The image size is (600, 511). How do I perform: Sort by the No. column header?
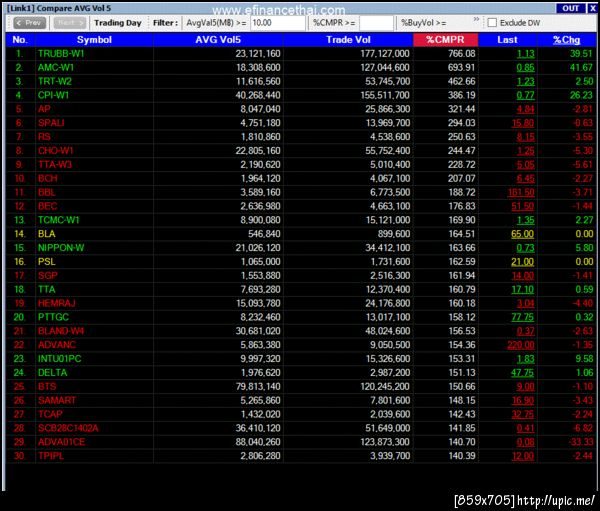(x=20, y=40)
